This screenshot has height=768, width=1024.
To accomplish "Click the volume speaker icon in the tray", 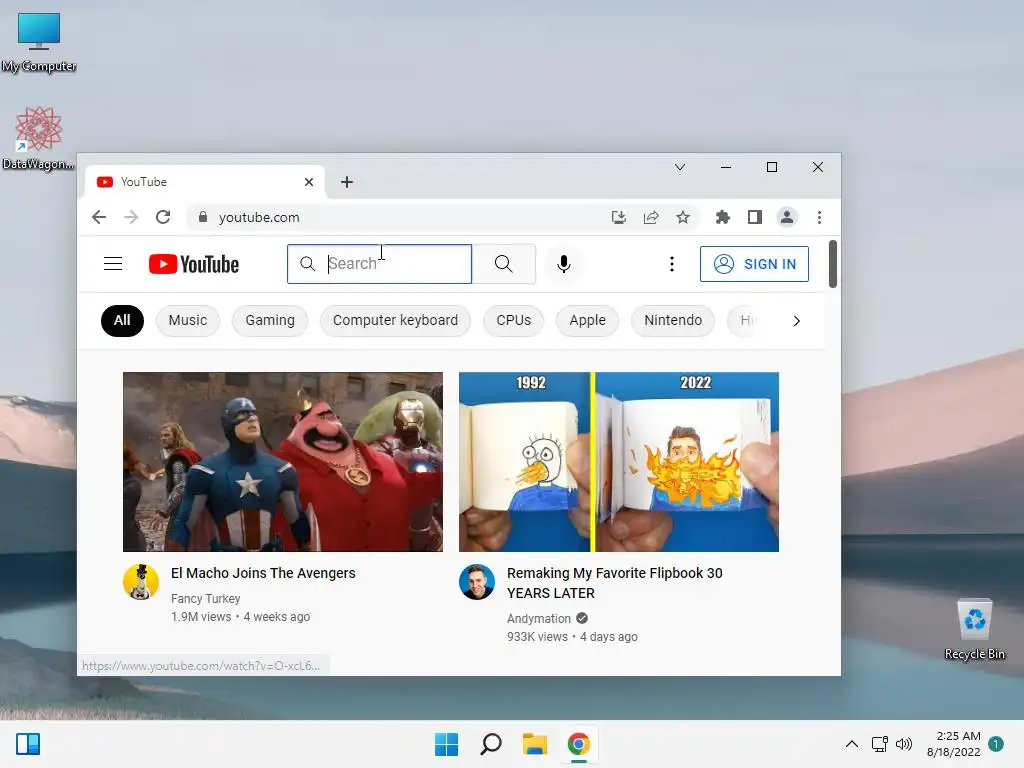I will (x=904, y=744).
